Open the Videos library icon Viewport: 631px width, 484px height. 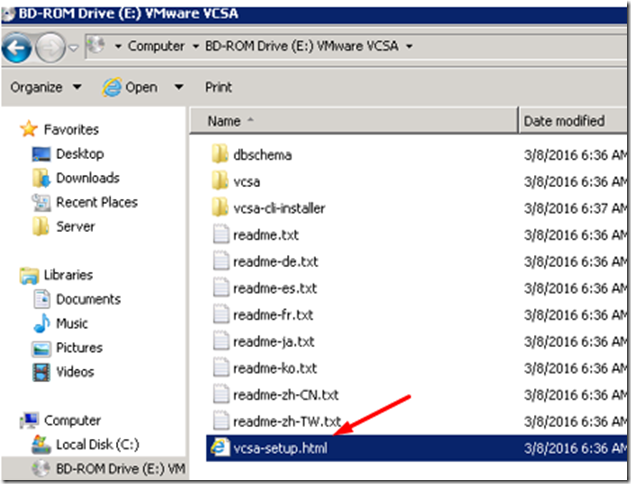tap(41, 372)
